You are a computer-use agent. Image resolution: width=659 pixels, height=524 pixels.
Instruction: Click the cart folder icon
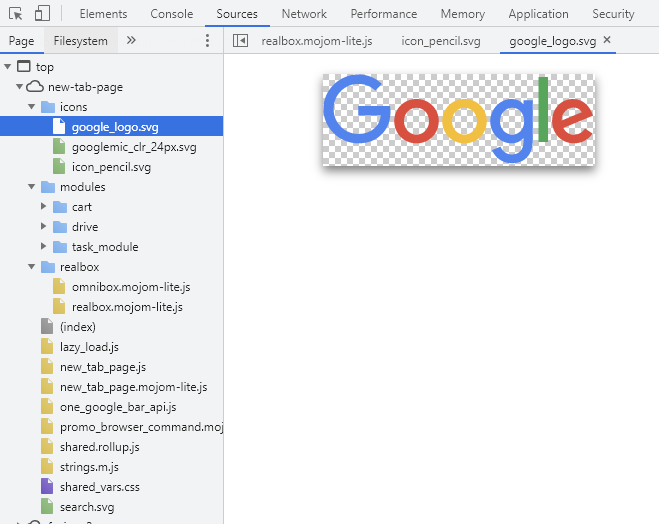pos(60,207)
